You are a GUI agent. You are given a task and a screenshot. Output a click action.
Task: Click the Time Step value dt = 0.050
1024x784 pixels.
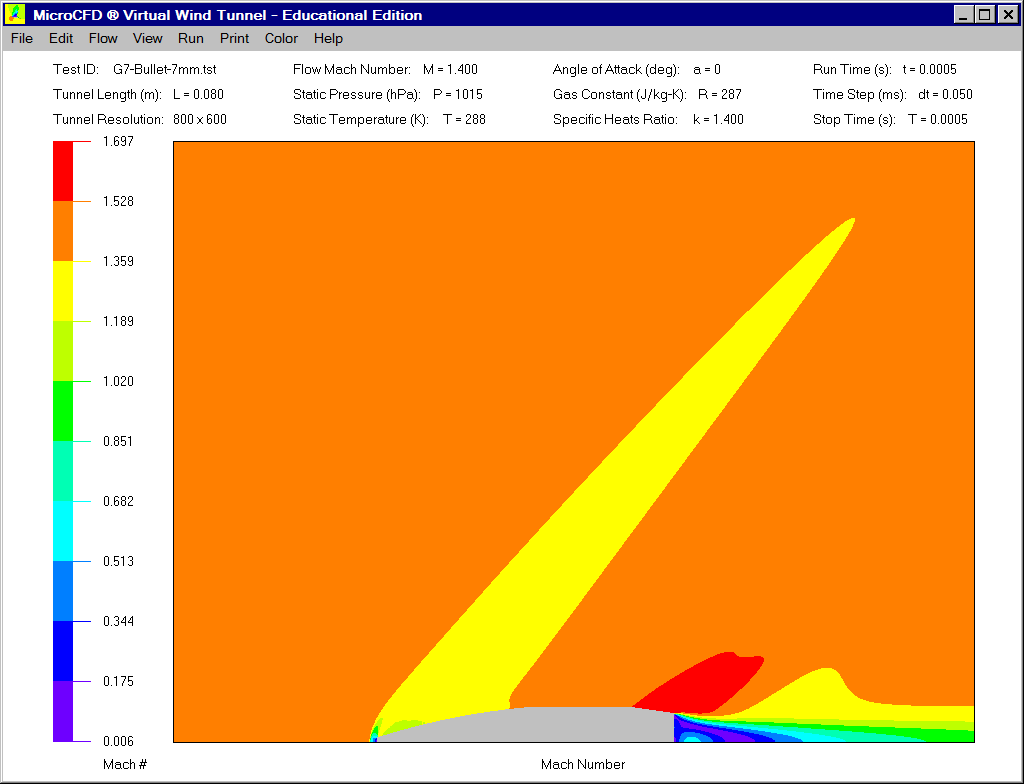pos(945,95)
